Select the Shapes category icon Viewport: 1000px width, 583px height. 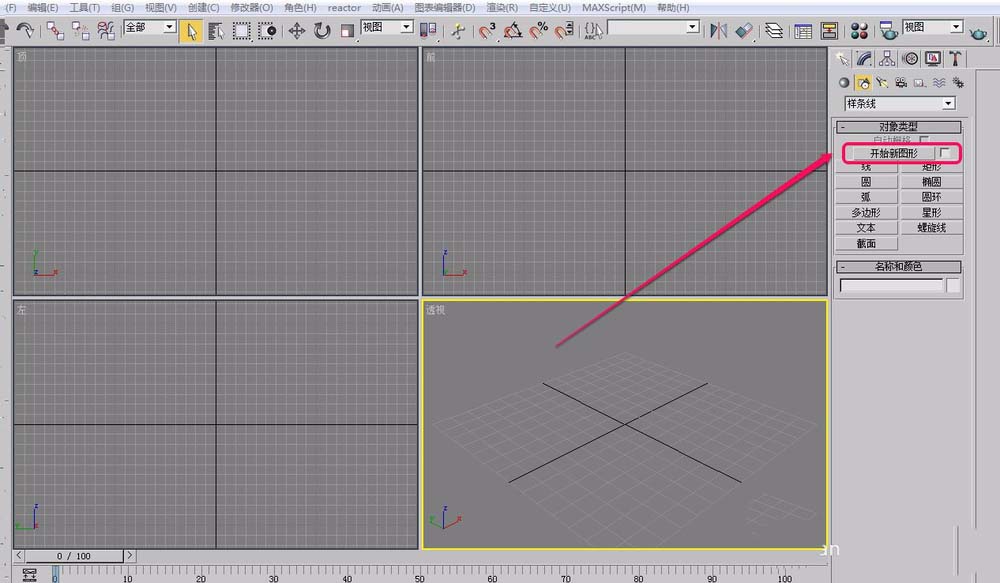point(864,83)
